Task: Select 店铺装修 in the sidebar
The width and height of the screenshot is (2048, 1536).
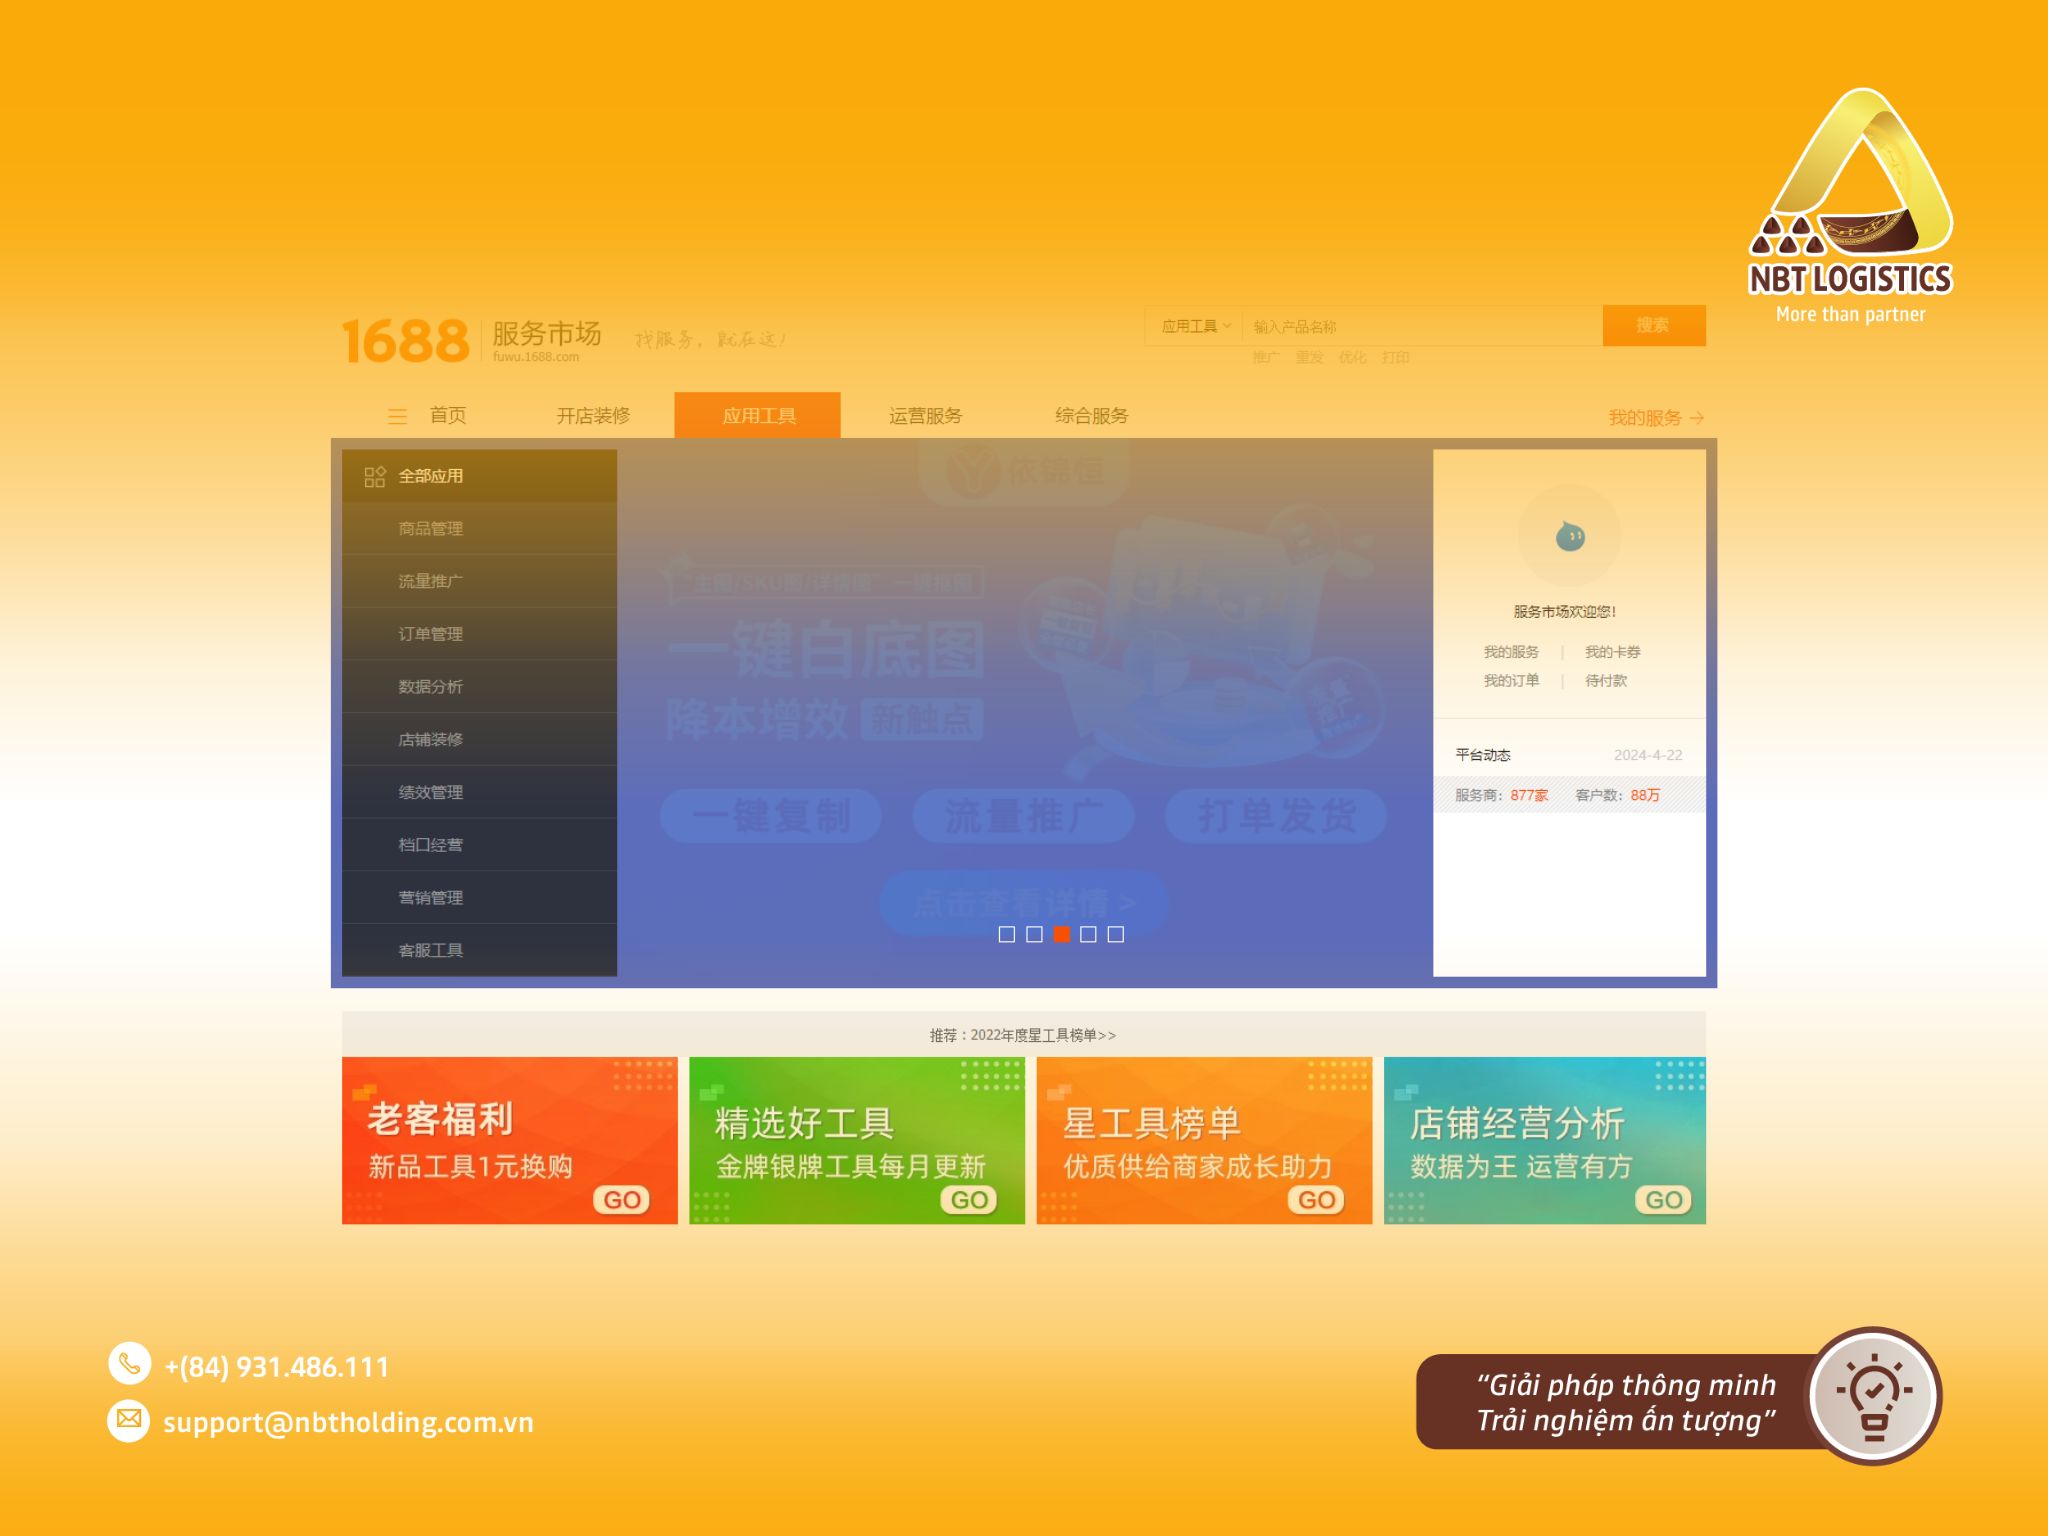Action: coord(479,740)
